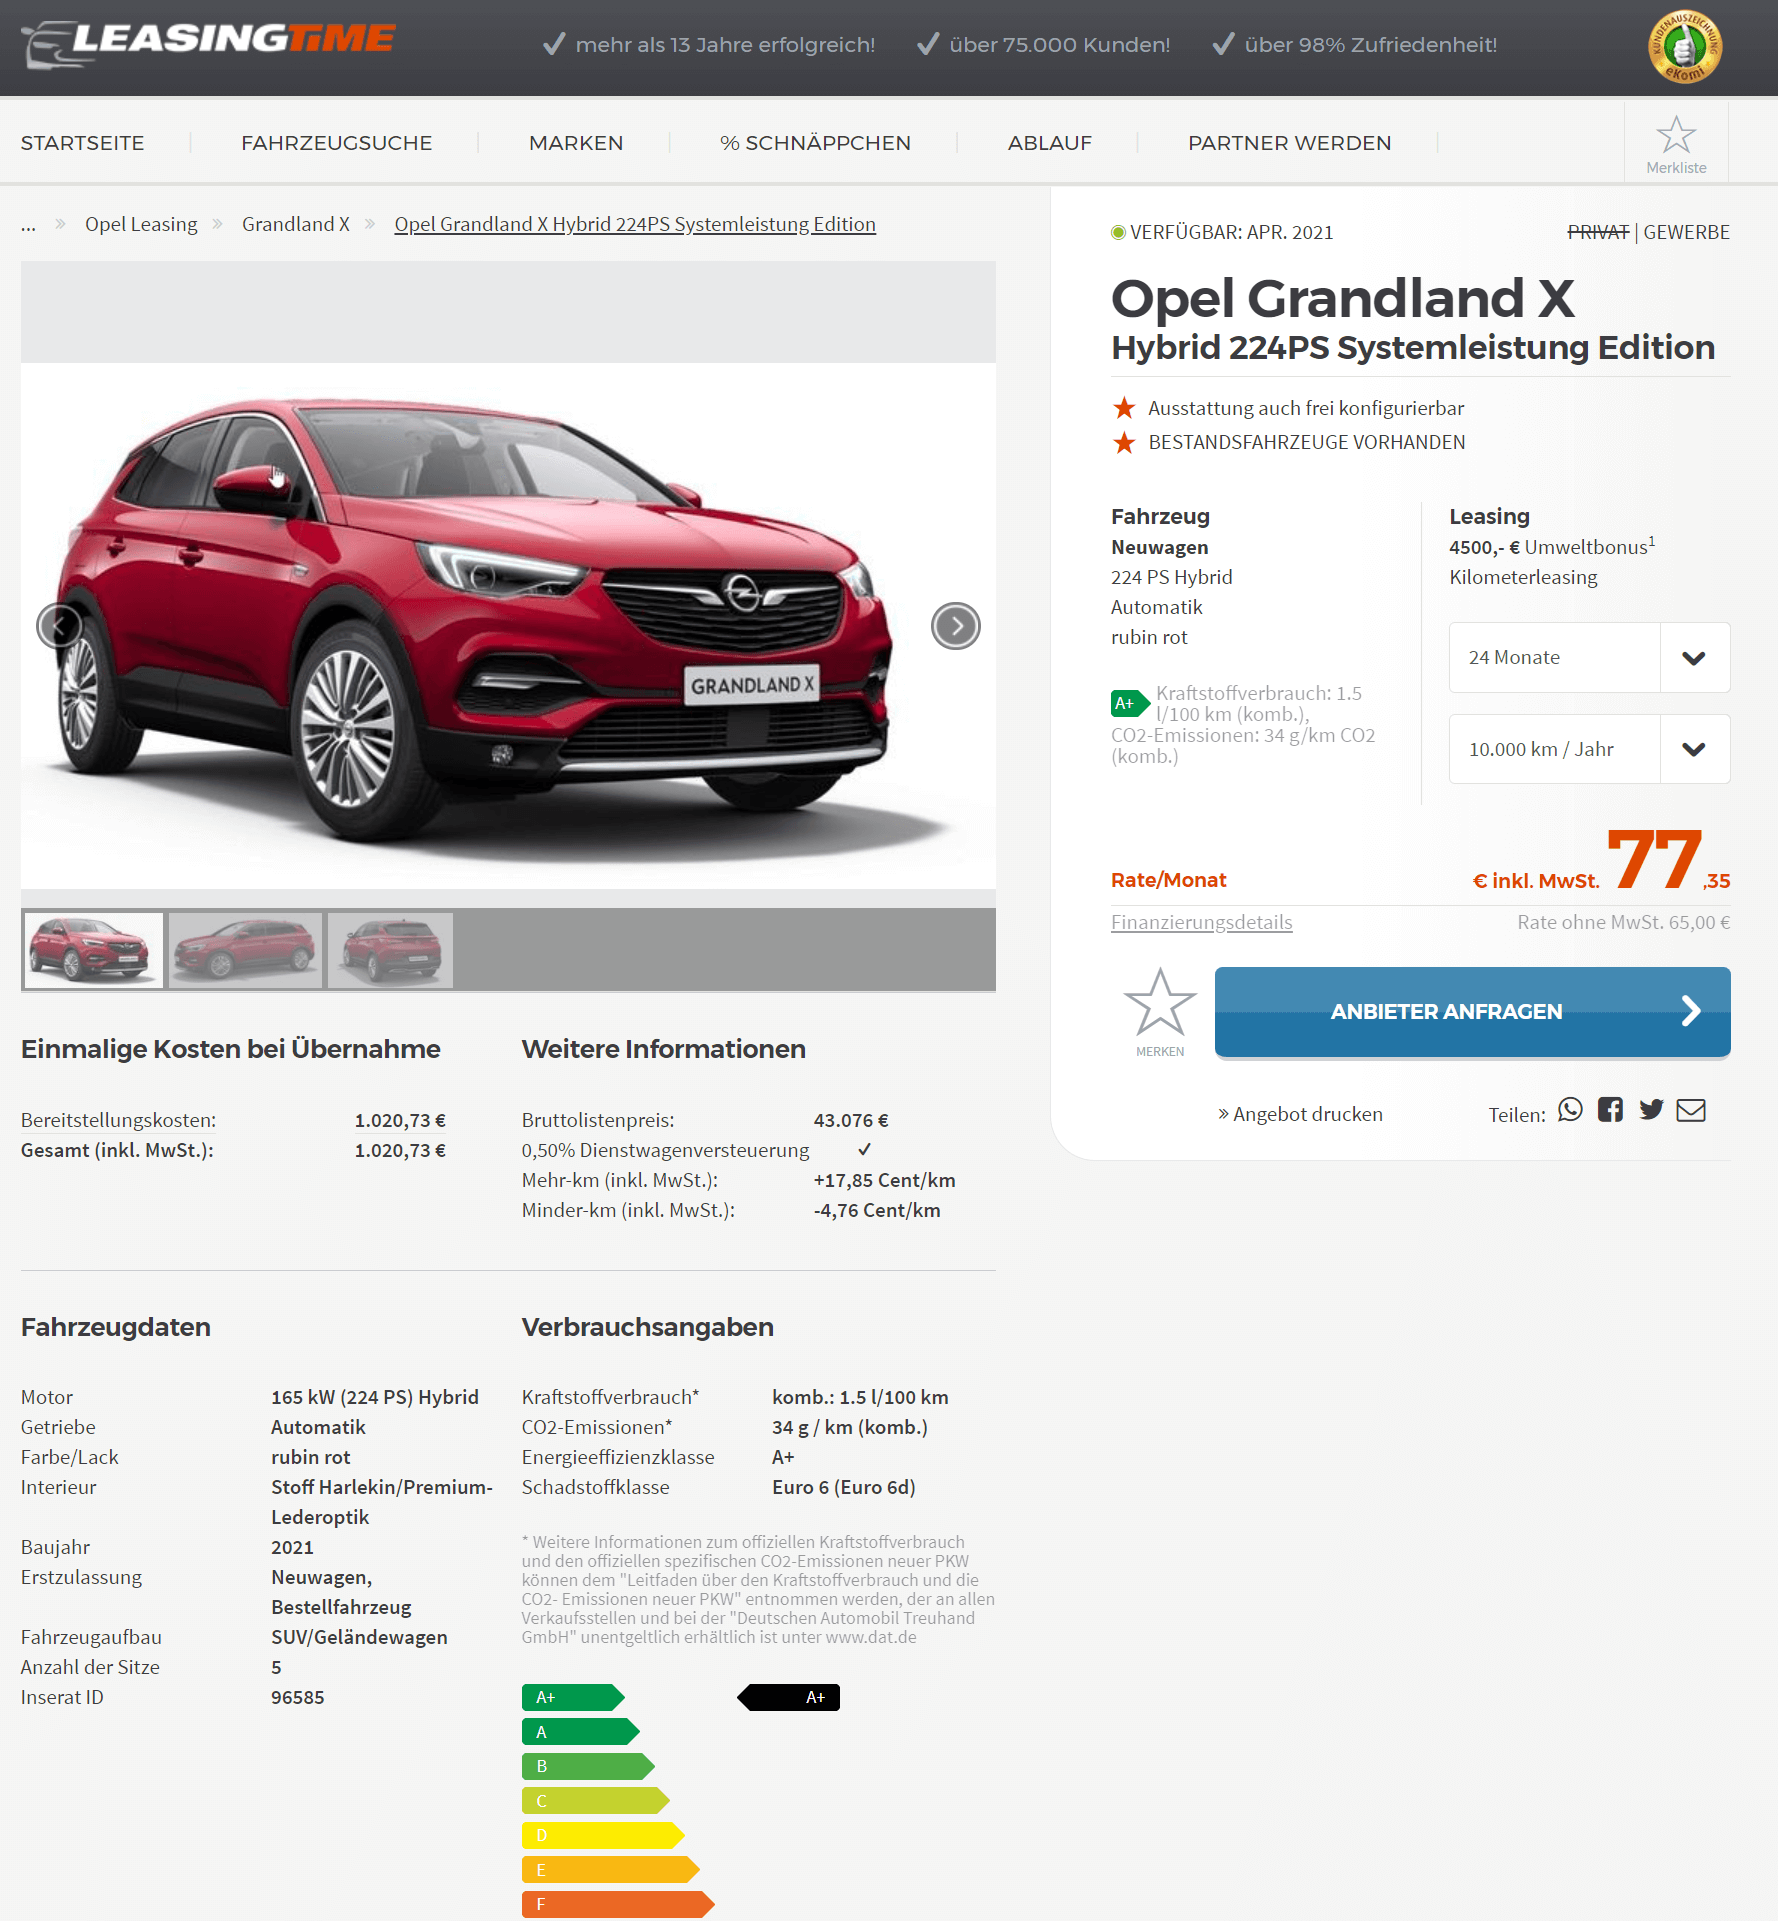Expand the breadcrumb ellipsis
Viewport: 1778px width, 1921px height.
[x=28, y=225]
